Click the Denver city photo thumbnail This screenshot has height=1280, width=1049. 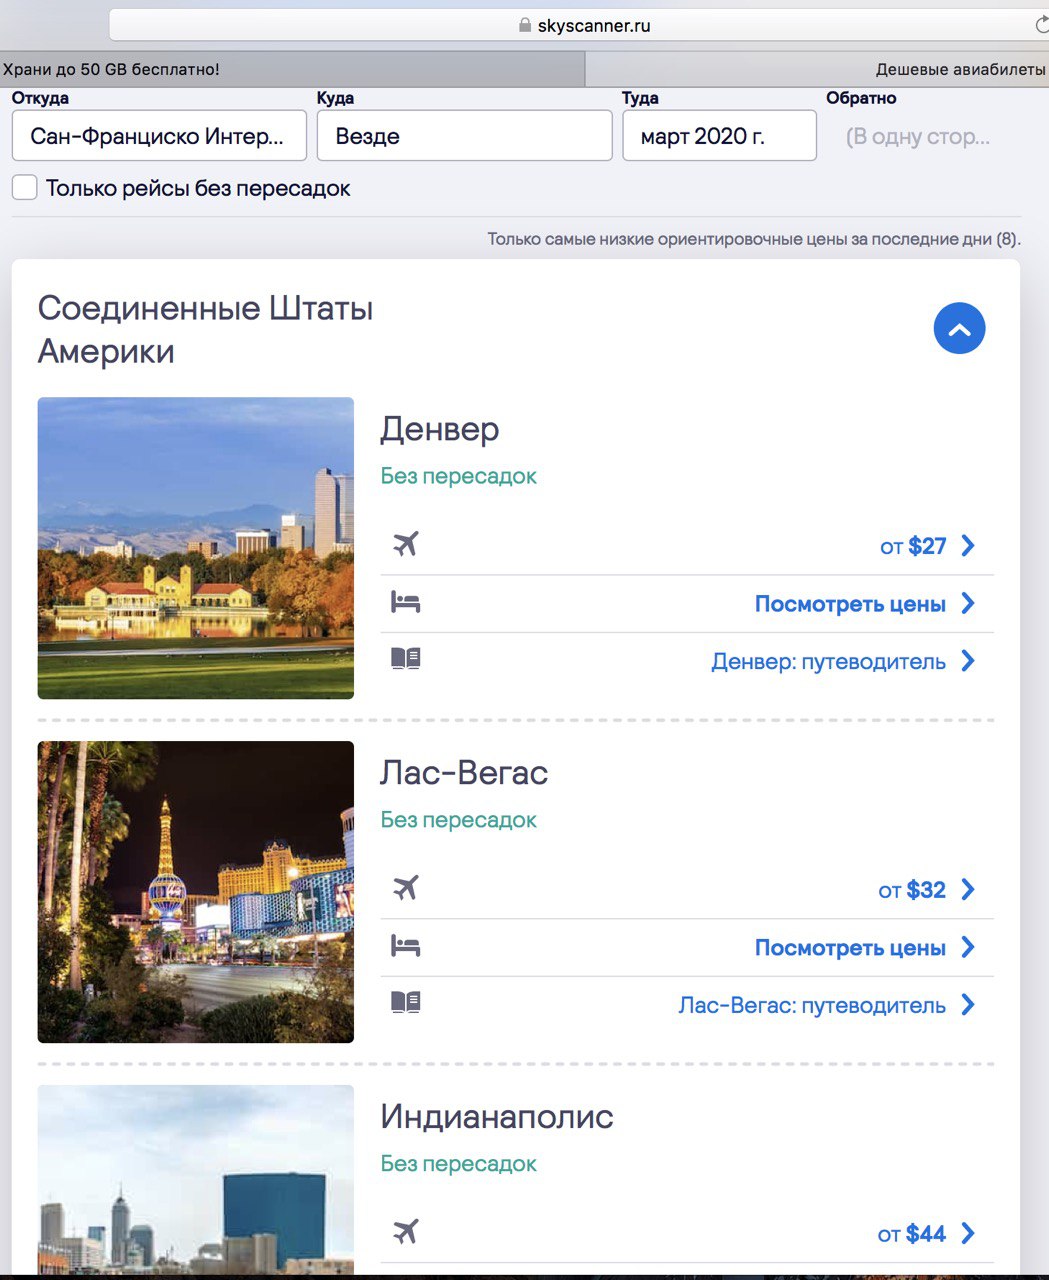click(196, 548)
